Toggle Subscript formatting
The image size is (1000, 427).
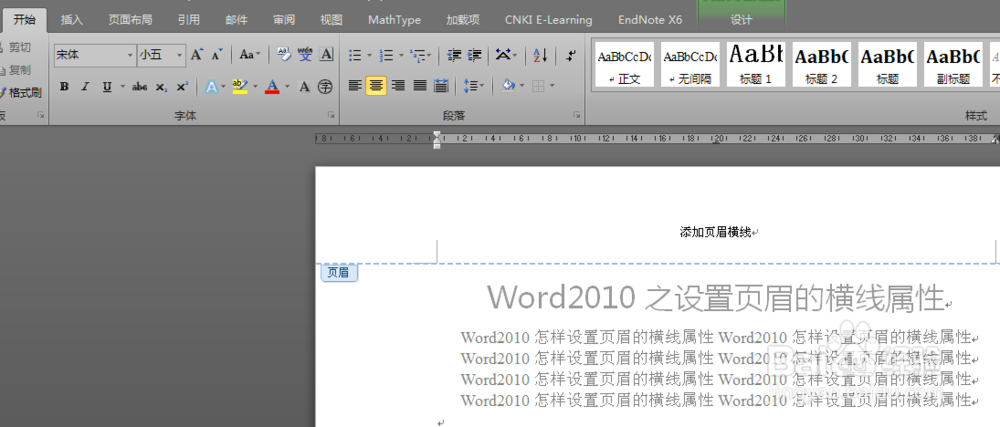click(x=161, y=87)
